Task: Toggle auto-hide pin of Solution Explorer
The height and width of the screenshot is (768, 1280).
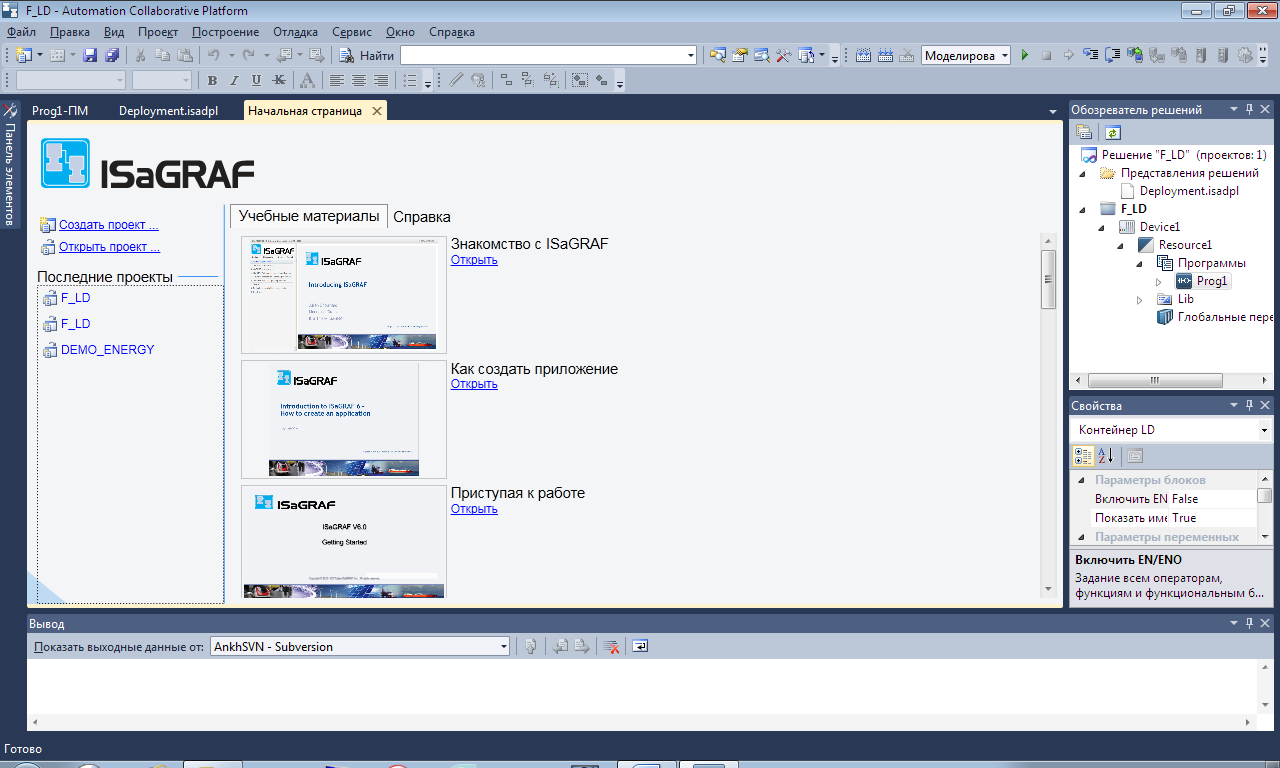Action: (x=1249, y=109)
